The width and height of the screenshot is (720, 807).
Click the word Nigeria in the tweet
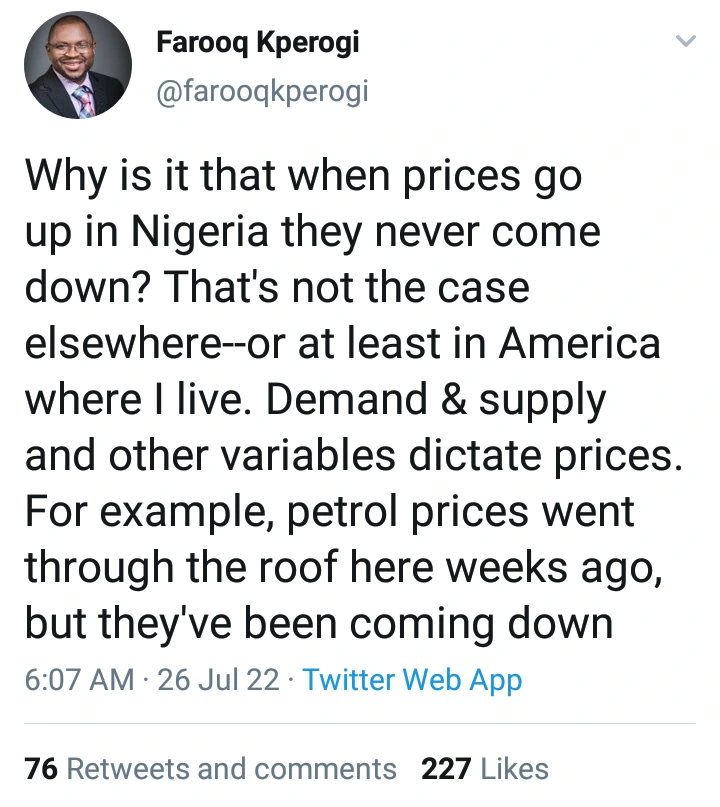coord(204,233)
